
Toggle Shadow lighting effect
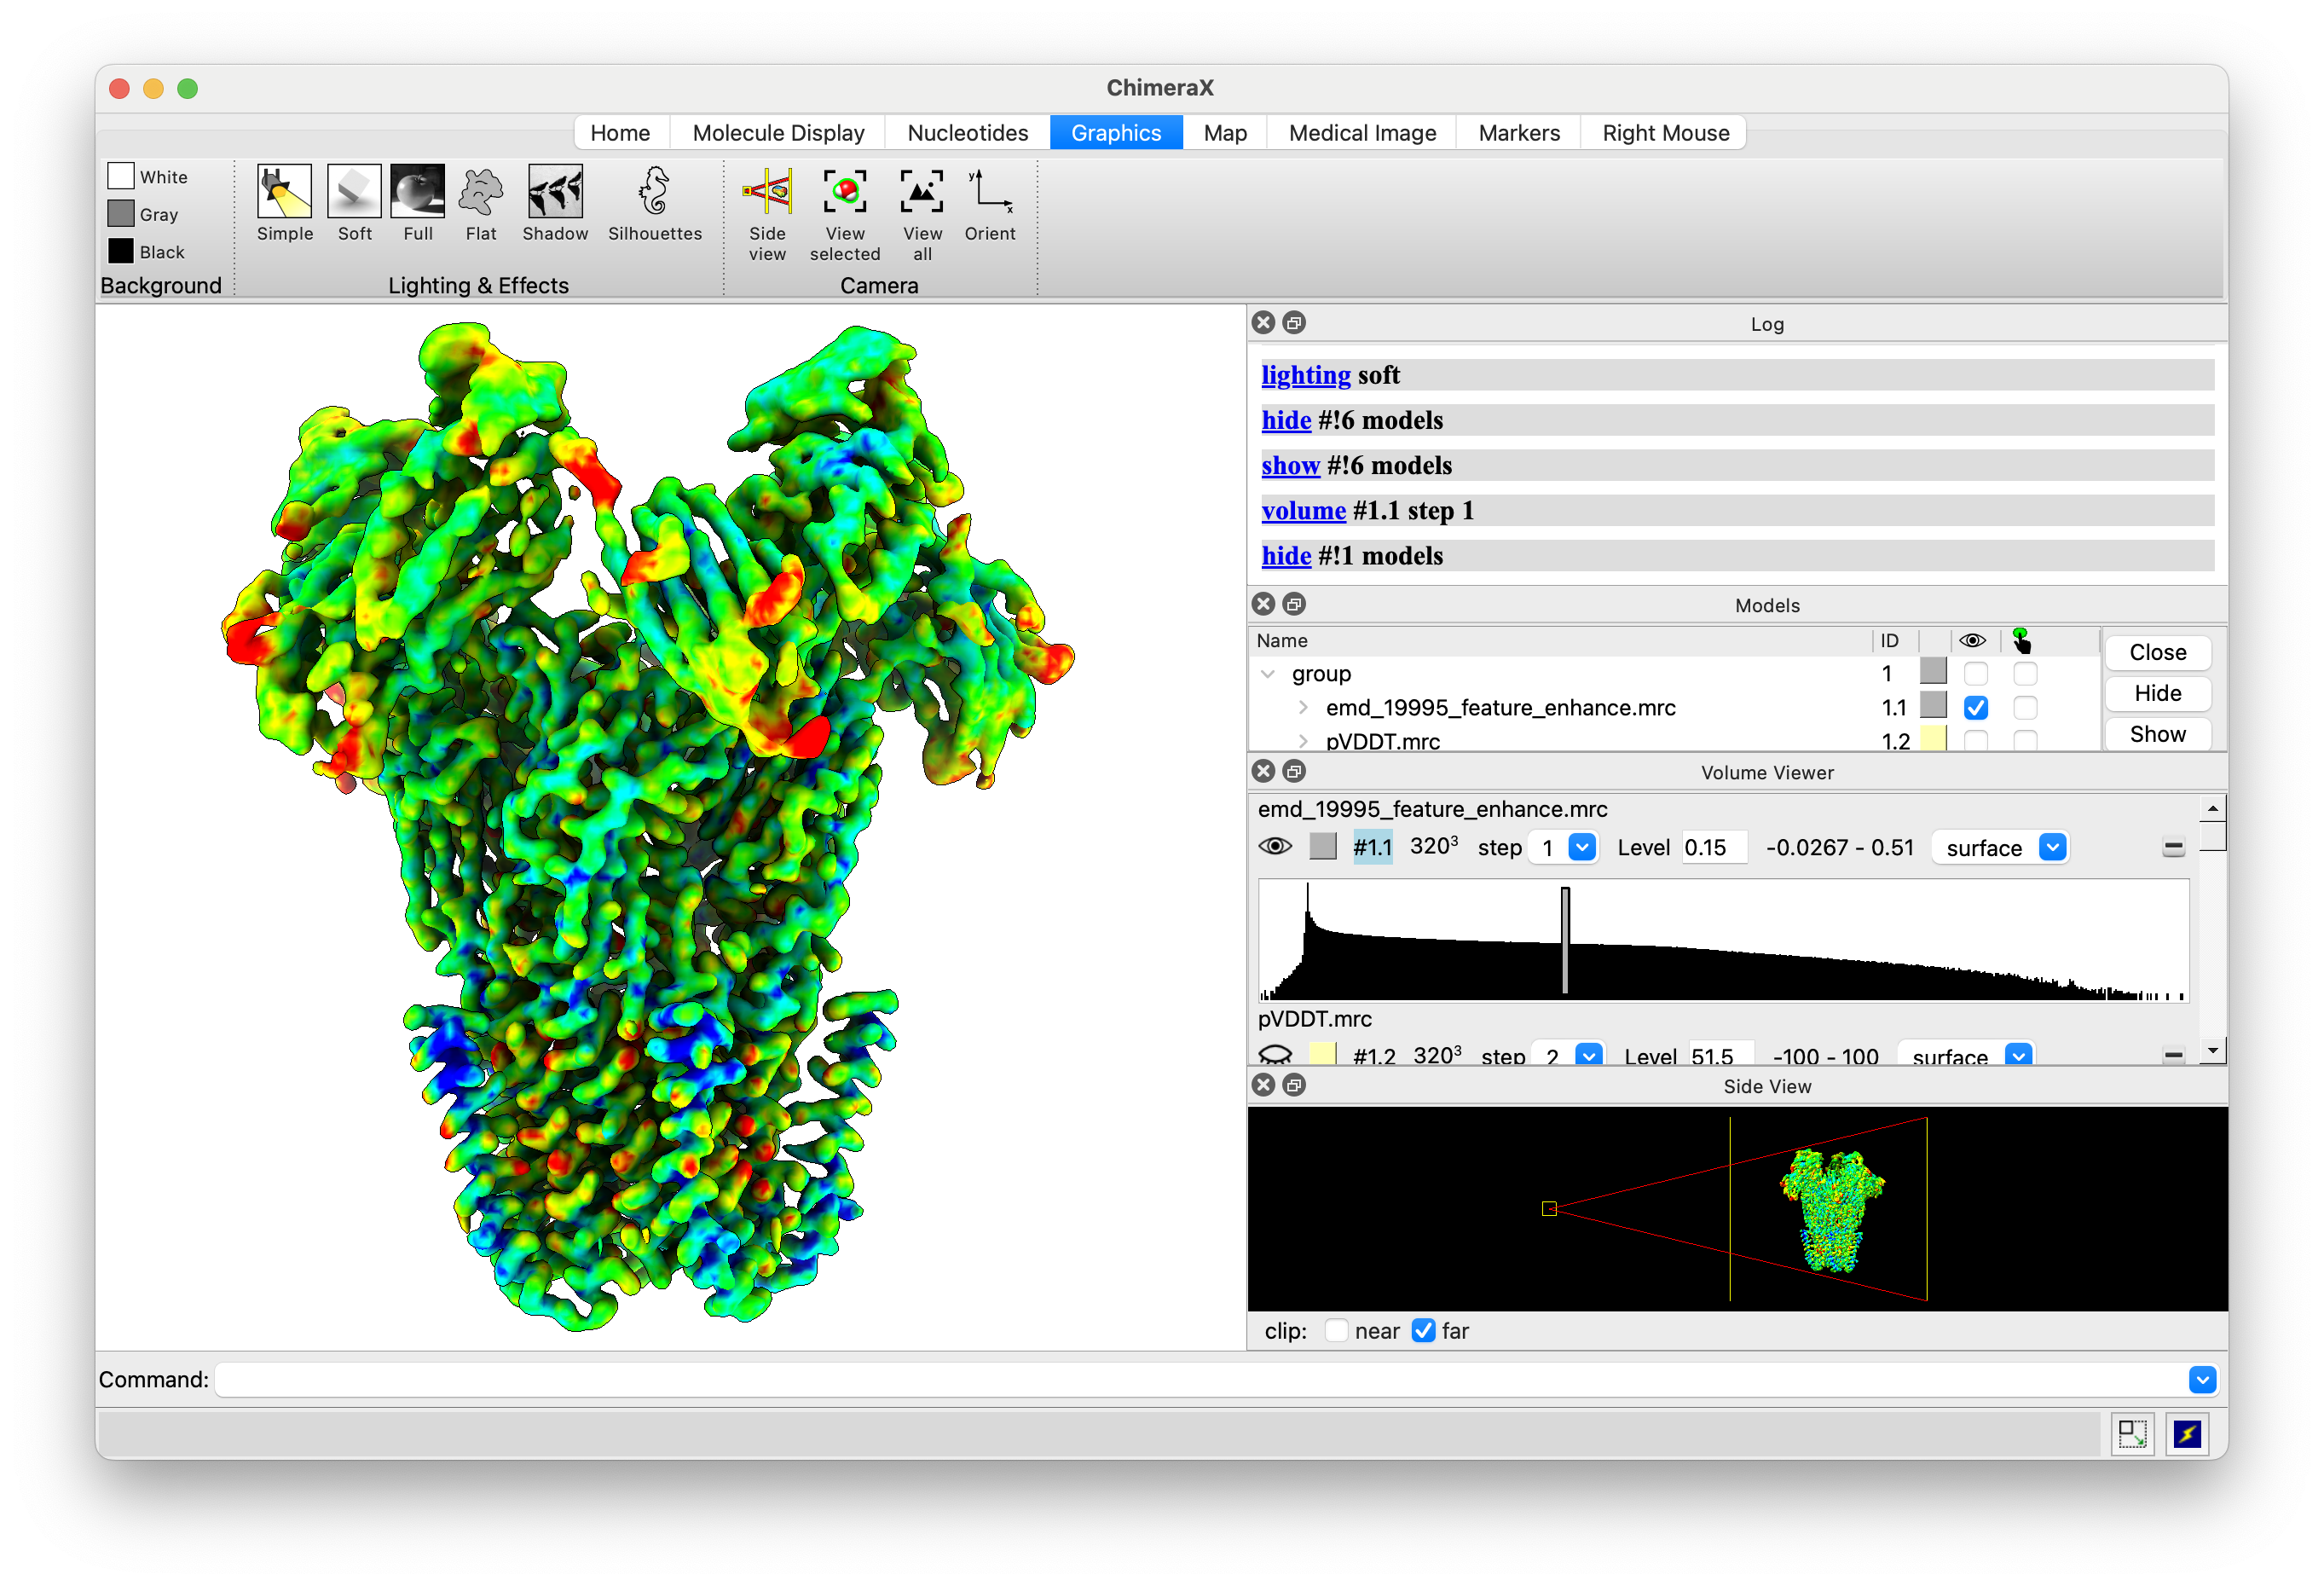(x=555, y=203)
